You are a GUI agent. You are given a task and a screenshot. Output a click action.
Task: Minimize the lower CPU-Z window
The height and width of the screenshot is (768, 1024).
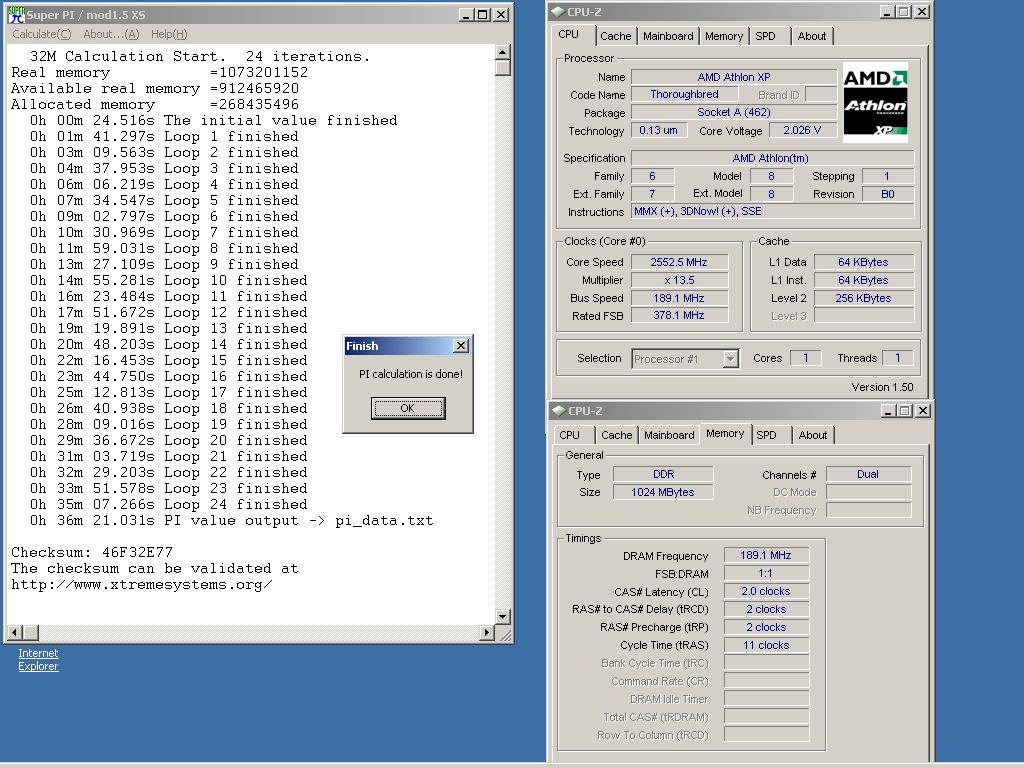click(x=888, y=411)
